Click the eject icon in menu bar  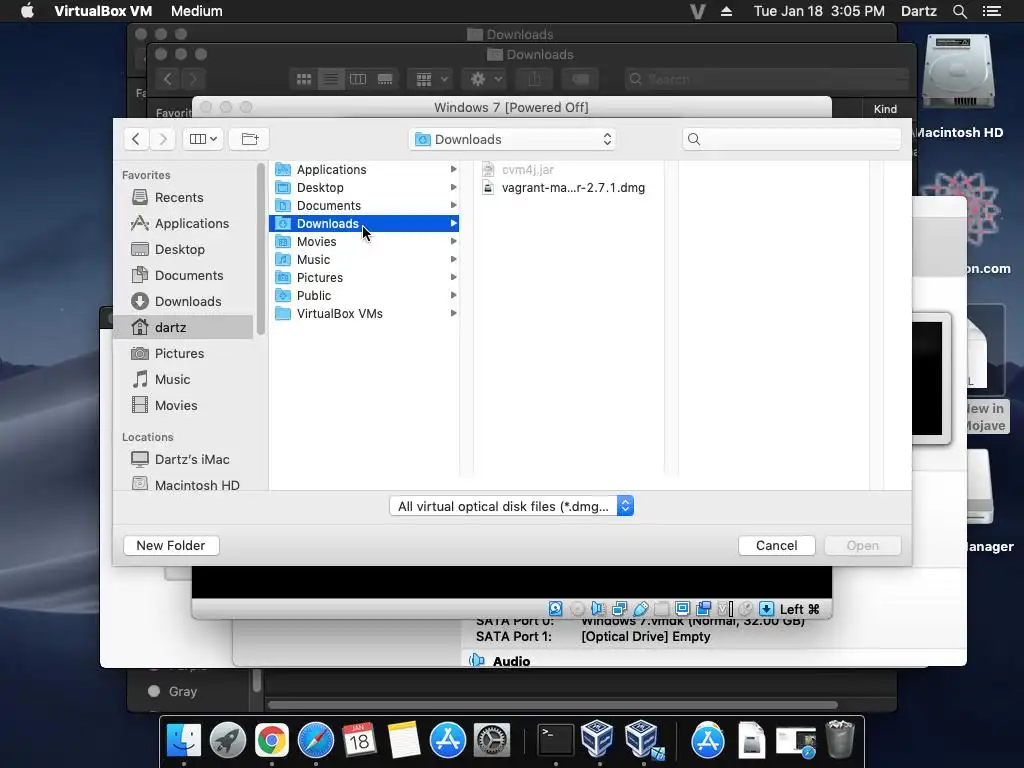click(726, 11)
